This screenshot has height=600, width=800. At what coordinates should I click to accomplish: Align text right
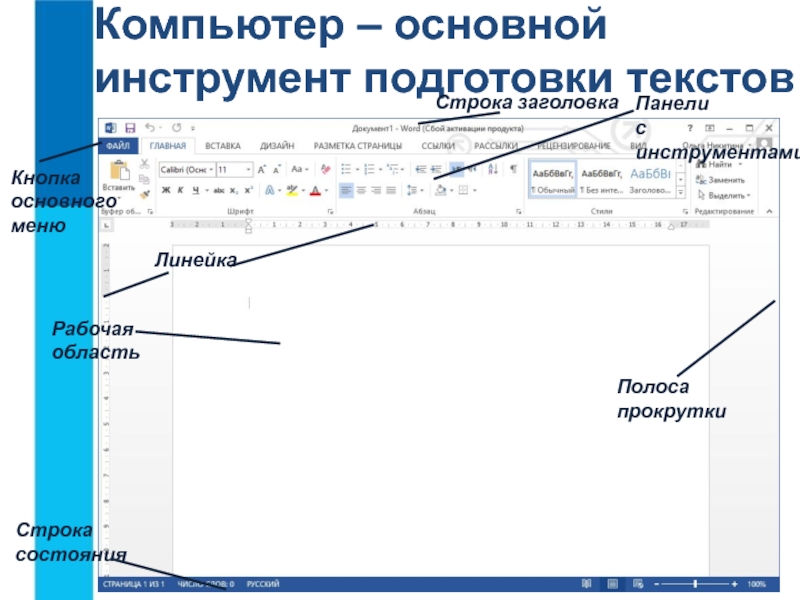[x=376, y=190]
